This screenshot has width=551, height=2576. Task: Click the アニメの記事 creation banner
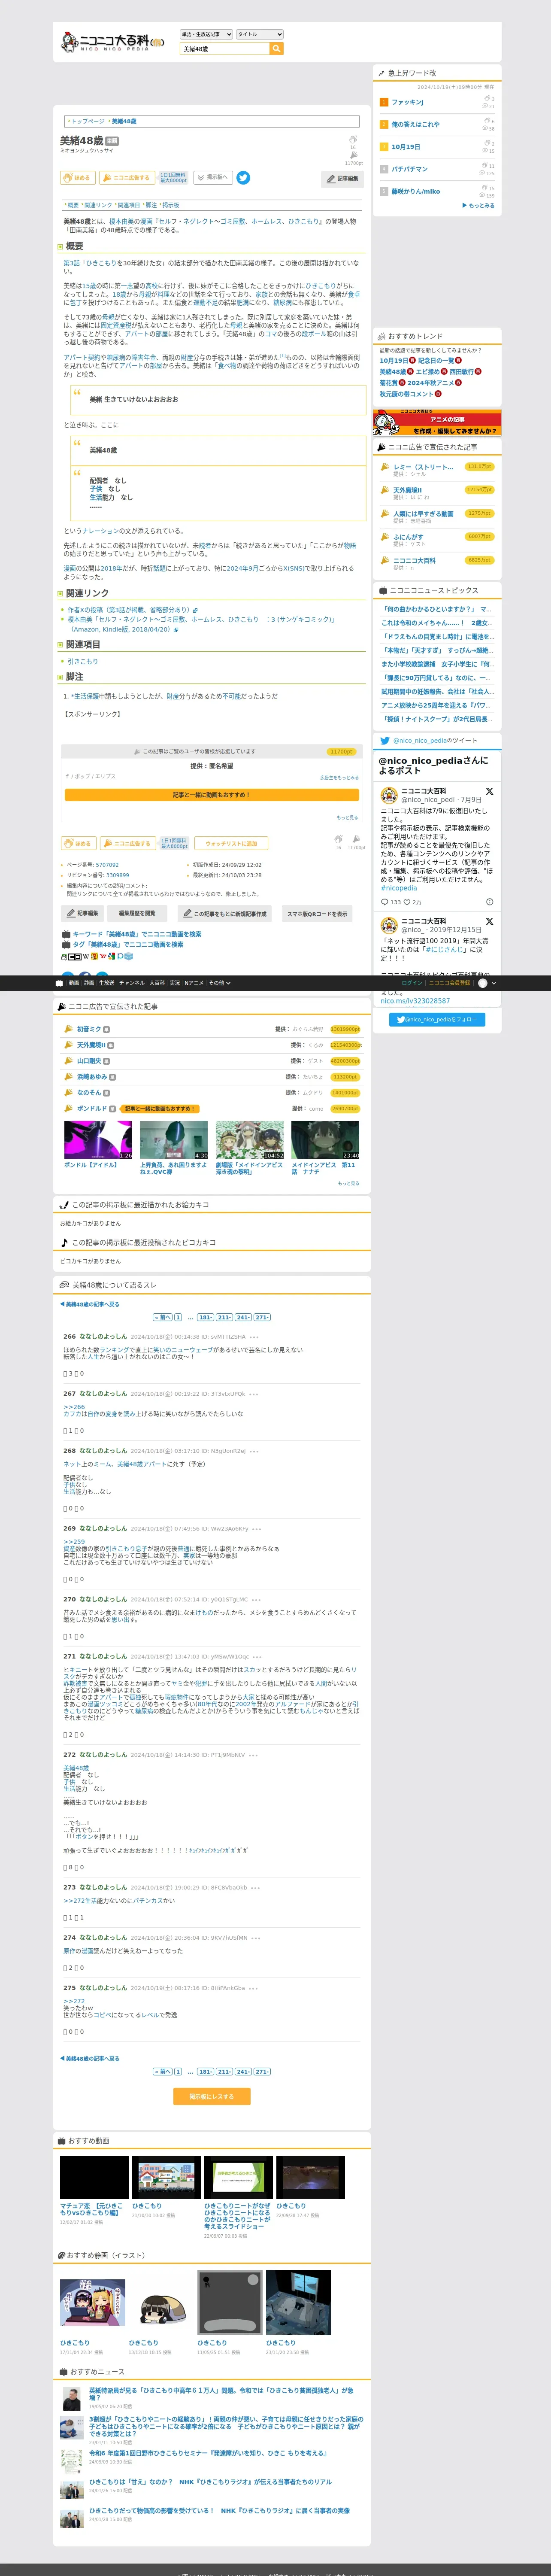(436, 422)
